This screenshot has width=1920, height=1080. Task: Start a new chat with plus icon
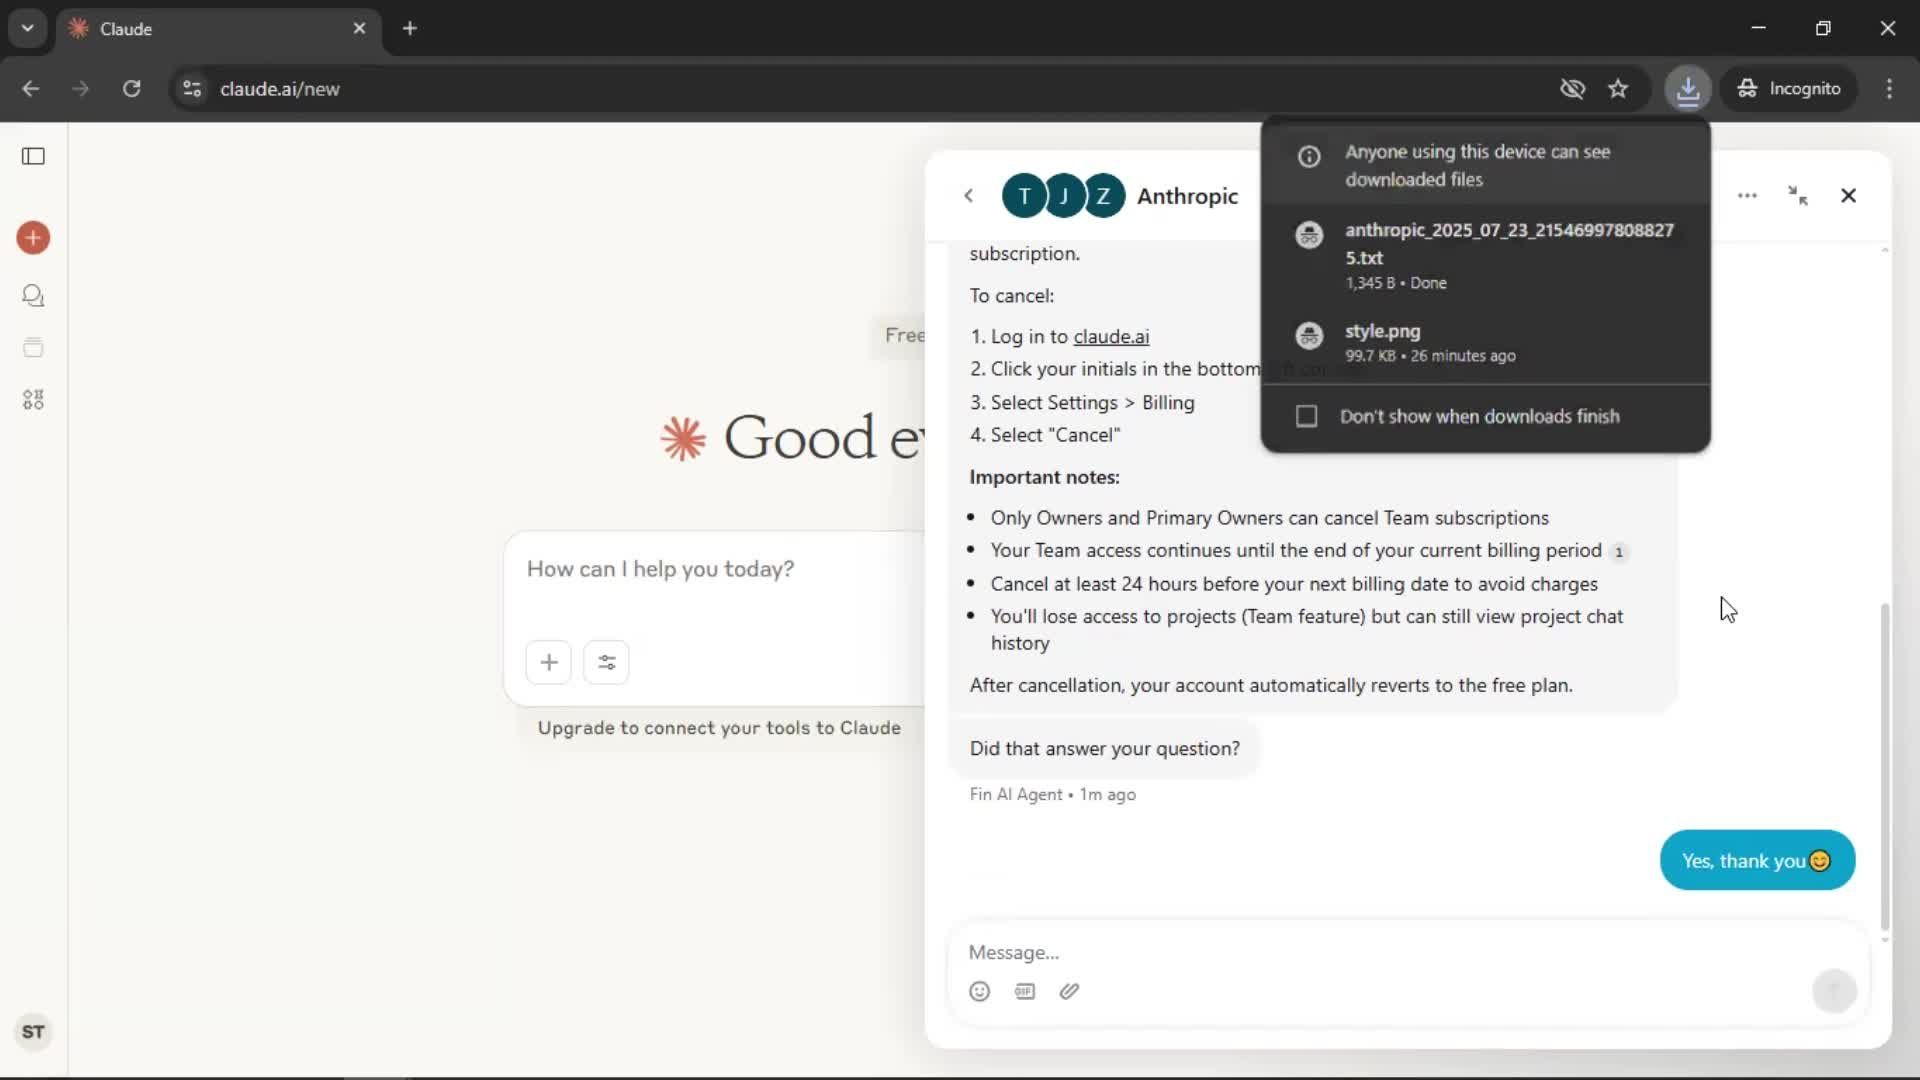(x=33, y=238)
